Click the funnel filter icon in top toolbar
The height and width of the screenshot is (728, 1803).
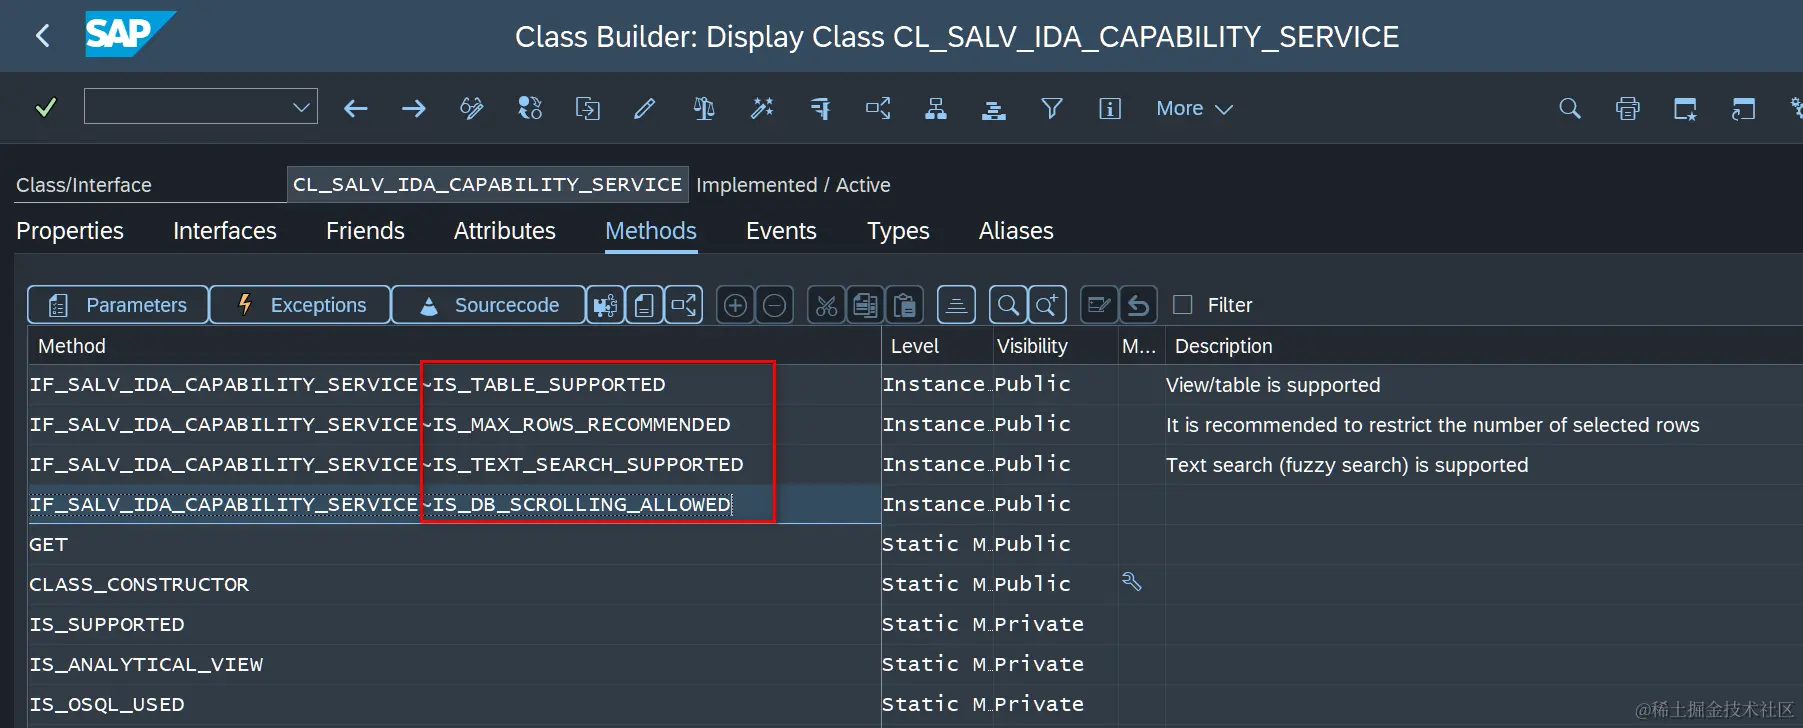coord(1052,108)
